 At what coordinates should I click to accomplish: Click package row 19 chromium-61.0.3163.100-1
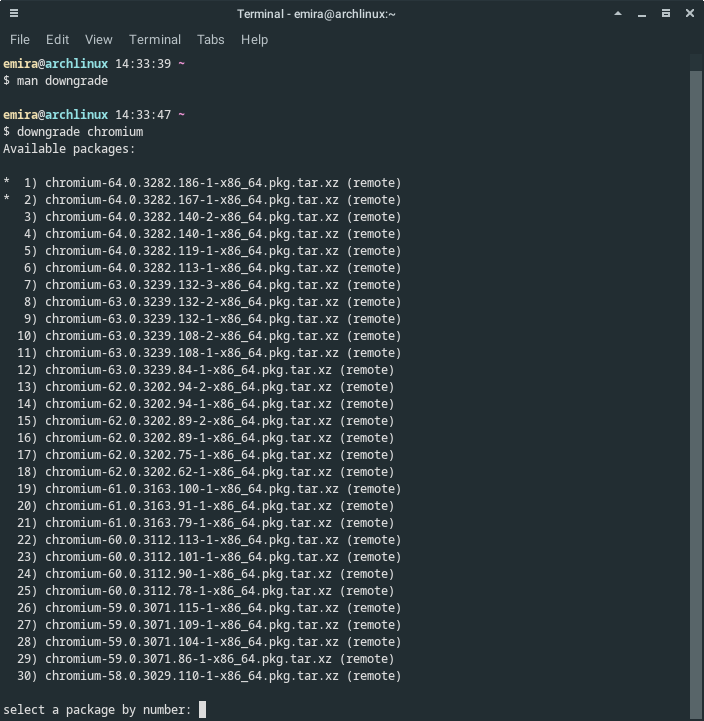coord(209,489)
